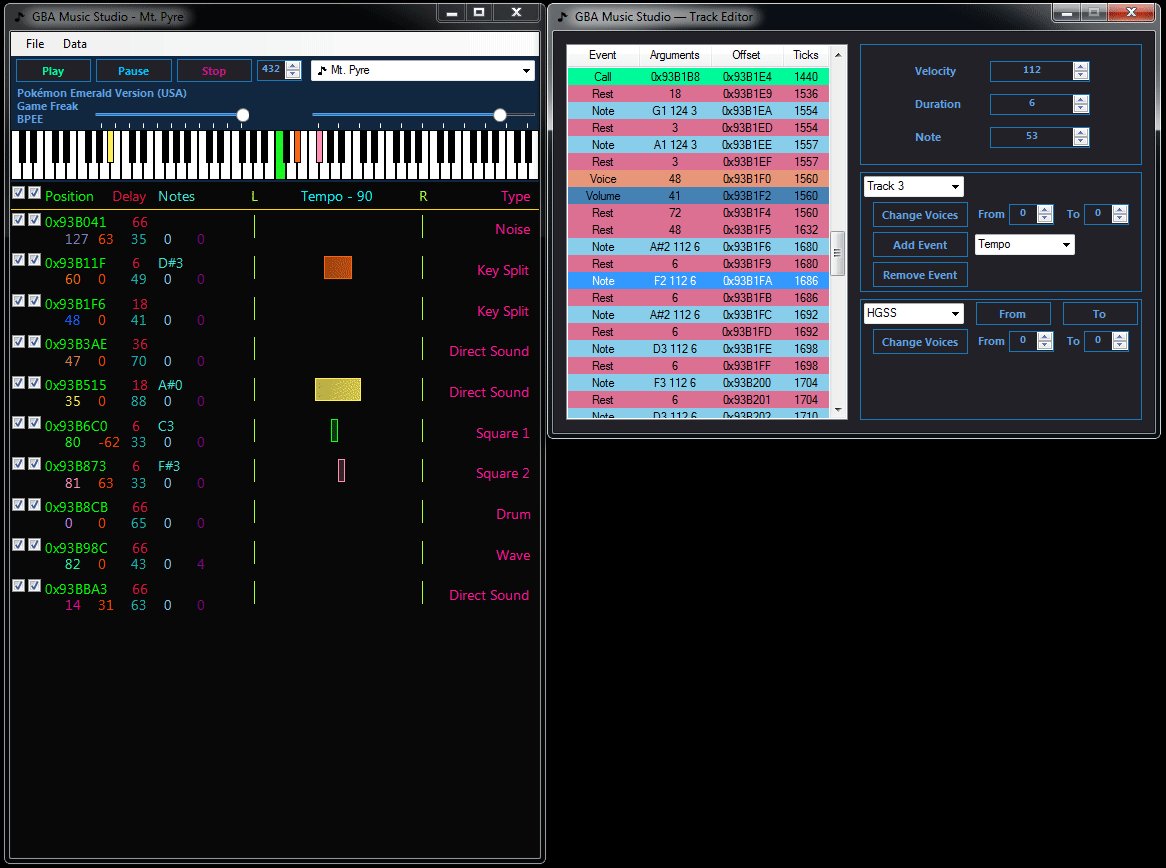The height and width of the screenshot is (868, 1166).
Task: Click the song number field showing 432
Action: [271, 69]
